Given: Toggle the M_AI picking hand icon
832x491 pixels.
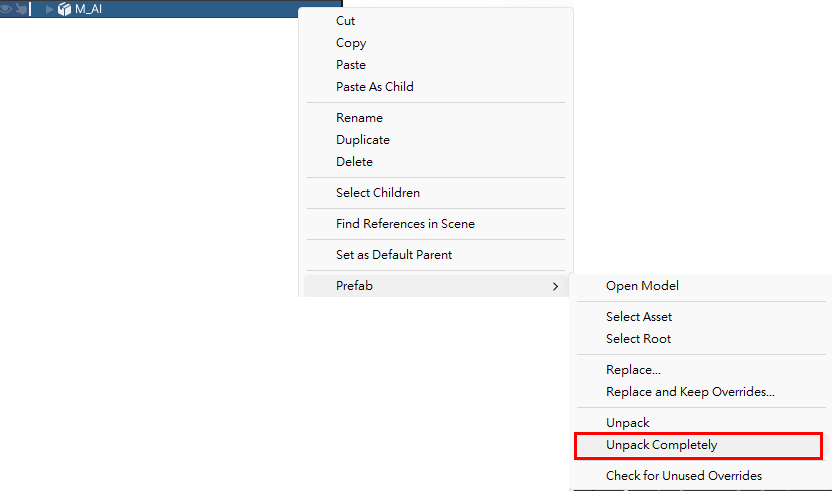Looking at the screenshot, I should pyautogui.click(x=21, y=9).
